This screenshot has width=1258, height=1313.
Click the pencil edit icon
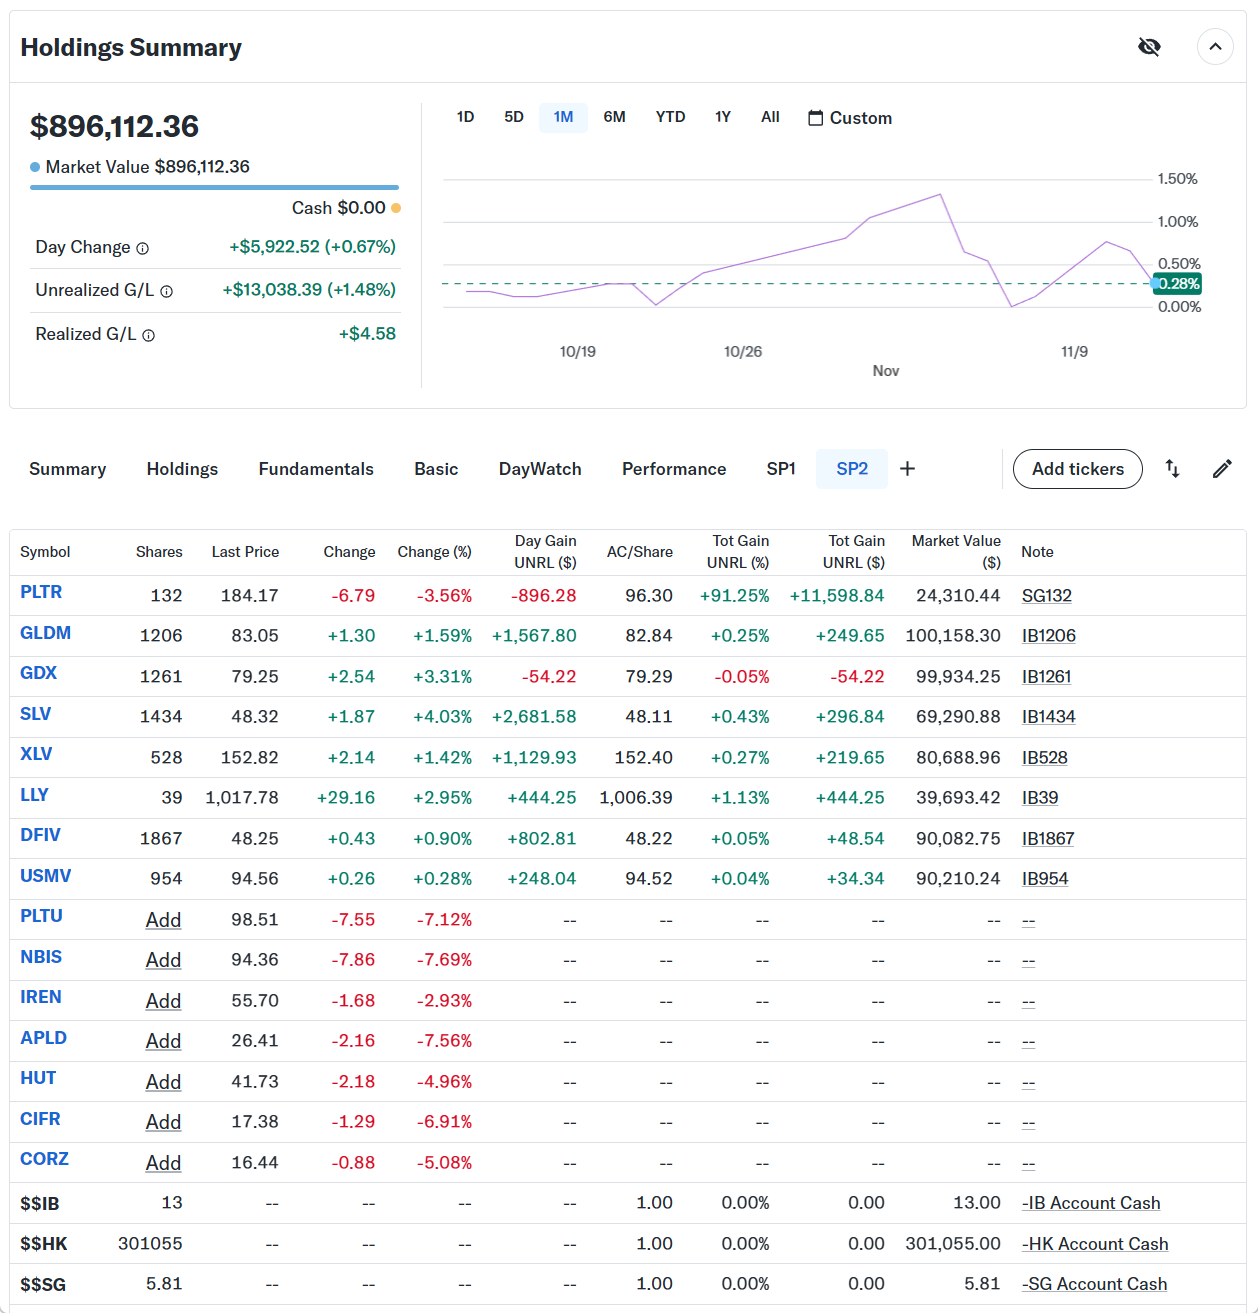1222,469
